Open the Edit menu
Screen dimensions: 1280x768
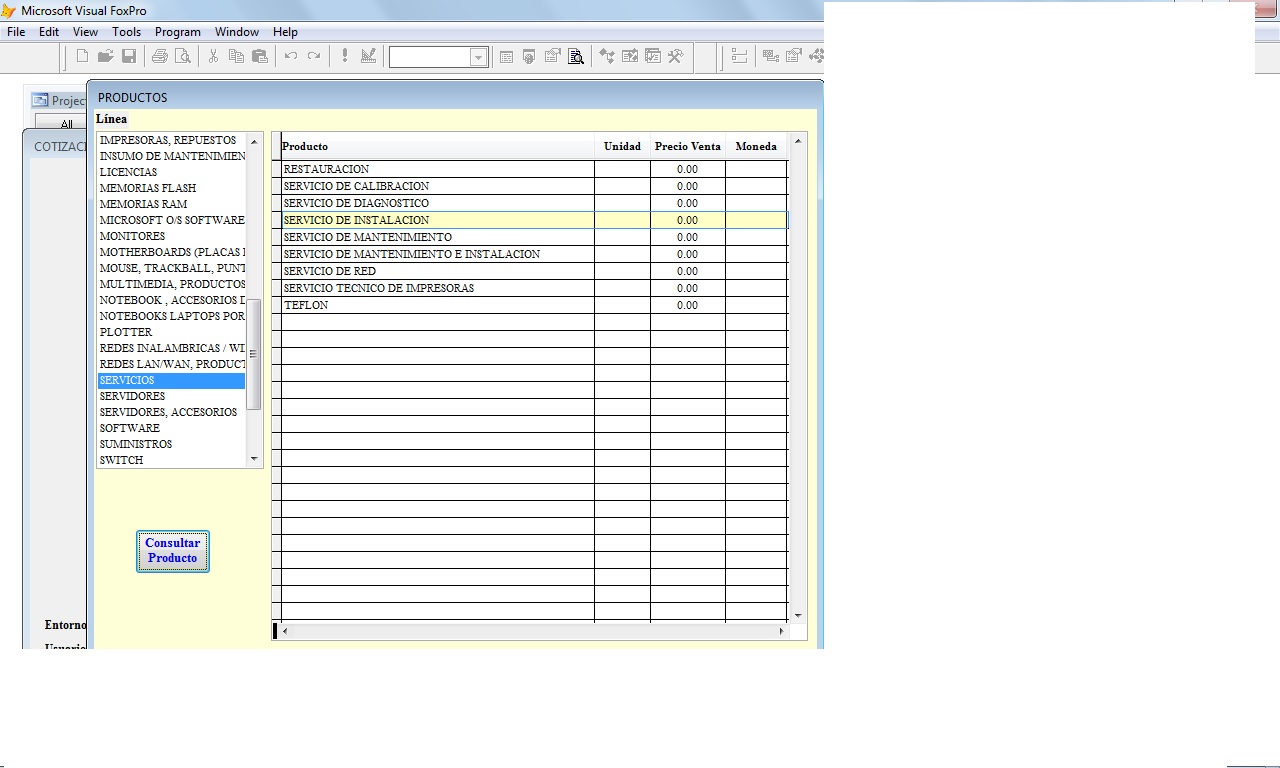point(49,32)
